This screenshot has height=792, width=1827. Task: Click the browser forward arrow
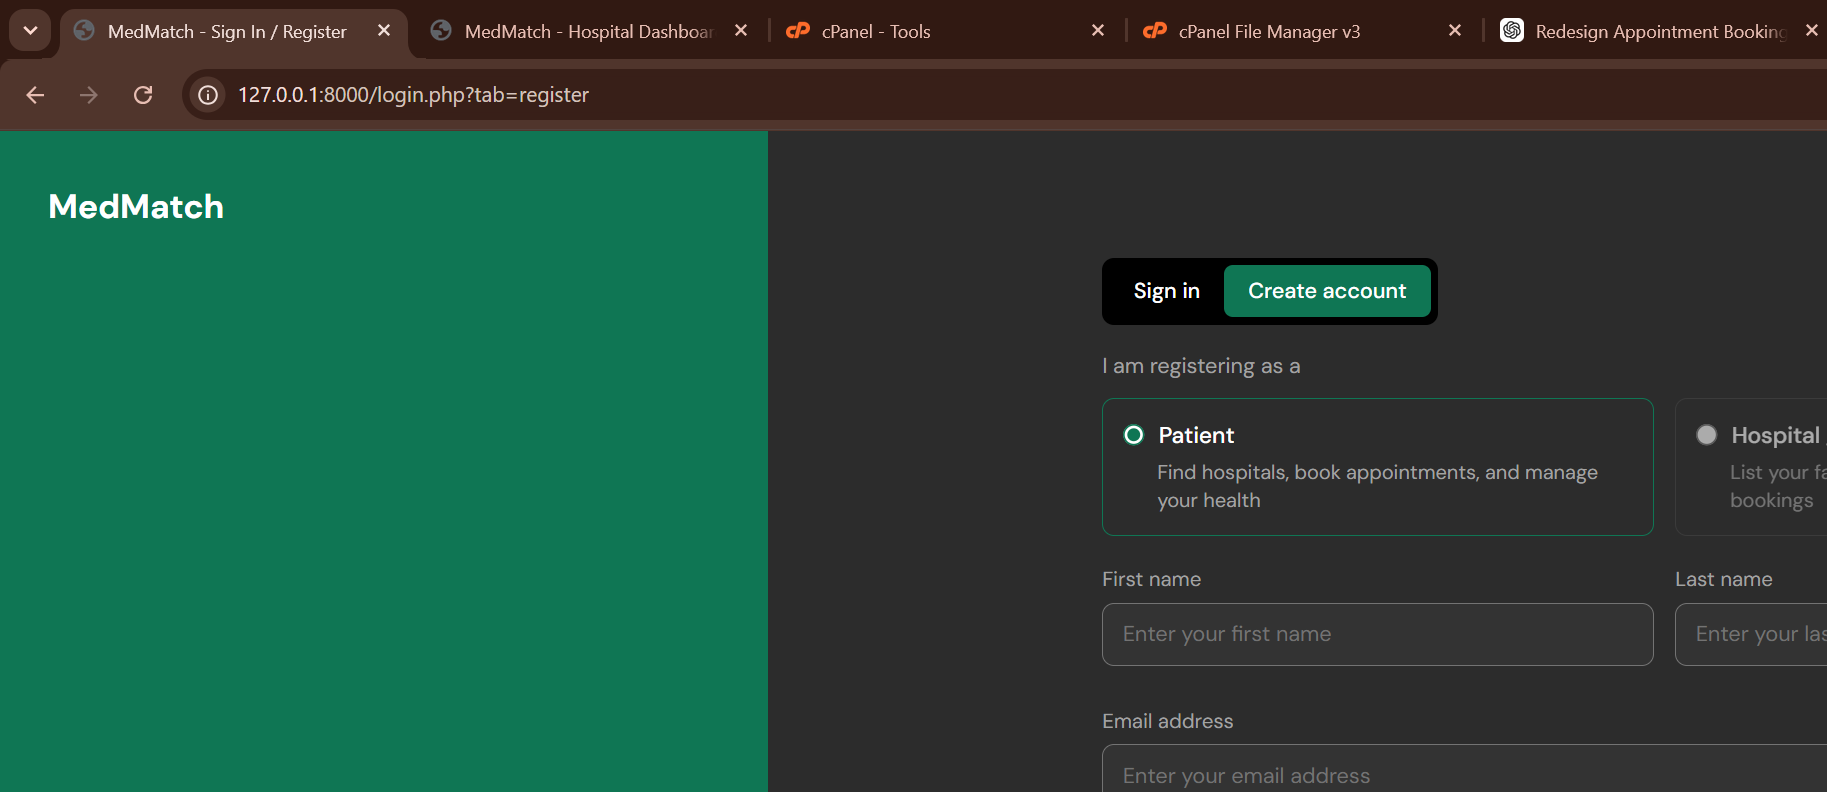(x=89, y=95)
